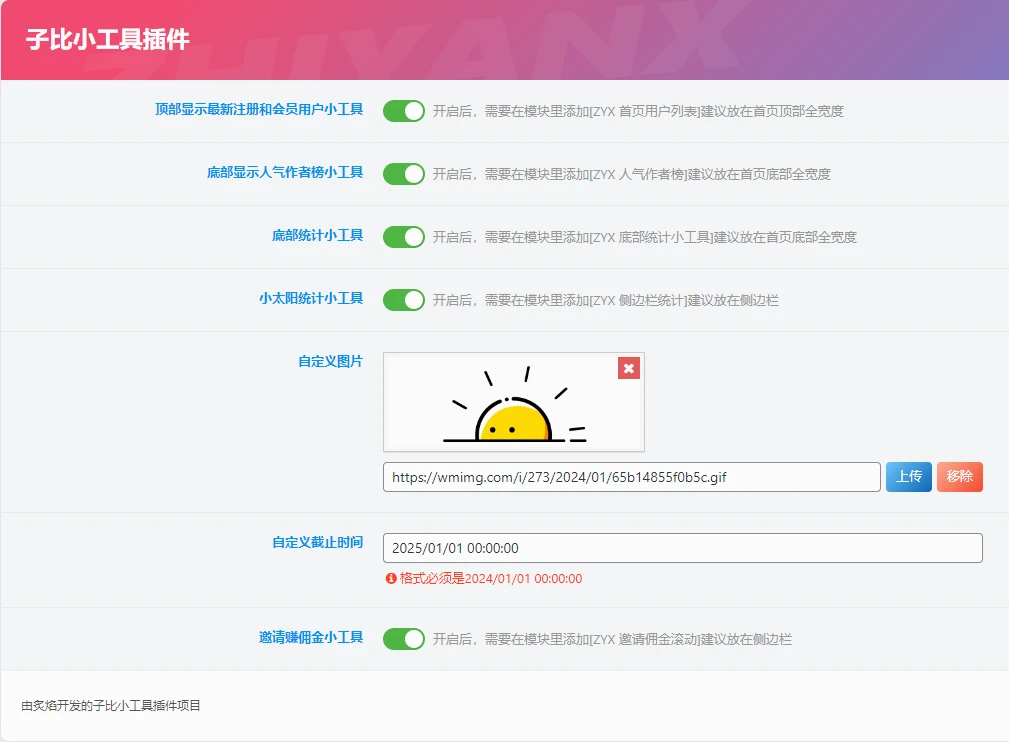Click the exclamation warning icon below date field
The height and width of the screenshot is (742, 1009).
pyautogui.click(x=392, y=578)
